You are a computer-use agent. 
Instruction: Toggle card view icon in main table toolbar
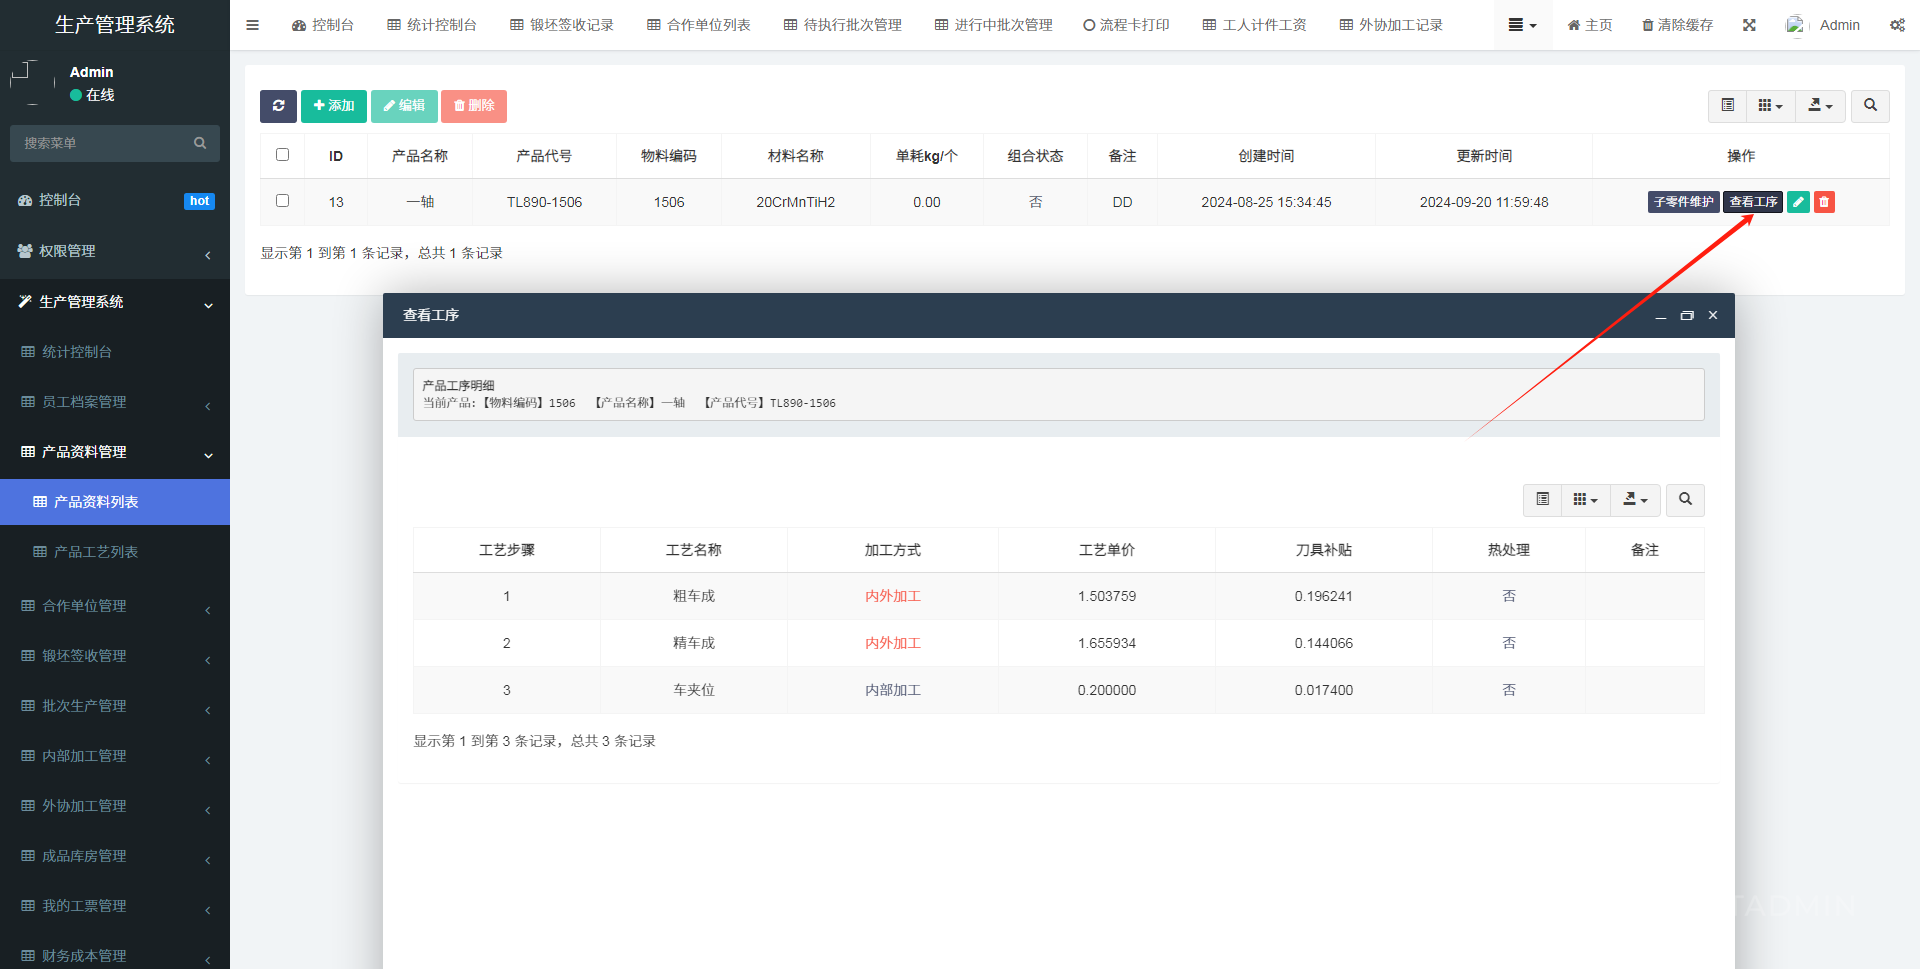point(1727,106)
